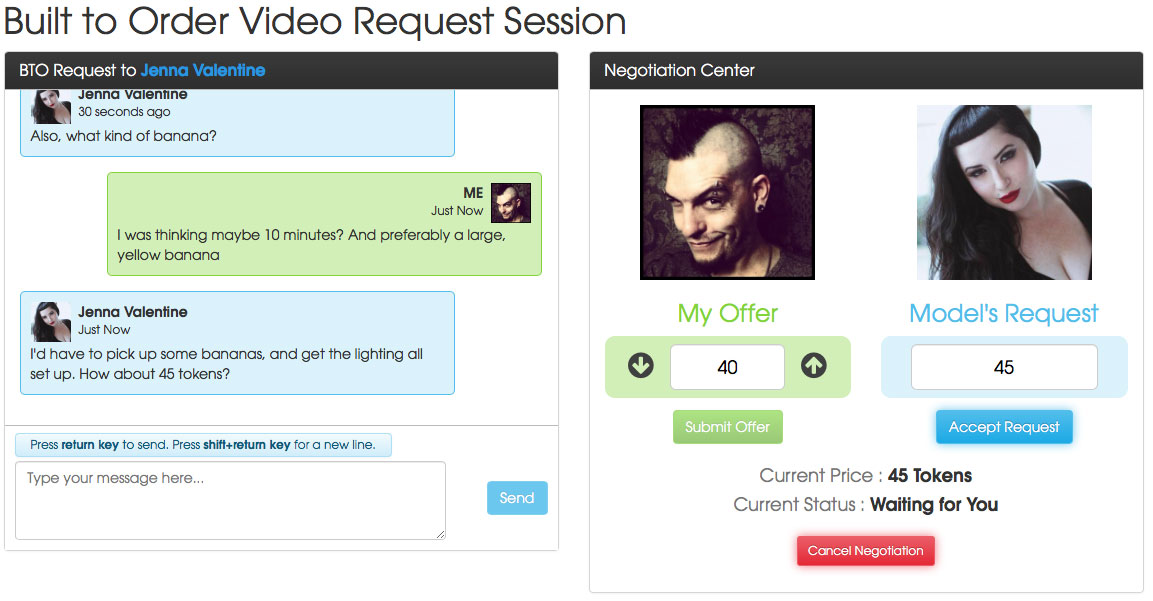Cancel the negotiation
Image resolution: width=1153 pixels, height=601 pixels.
coord(865,550)
